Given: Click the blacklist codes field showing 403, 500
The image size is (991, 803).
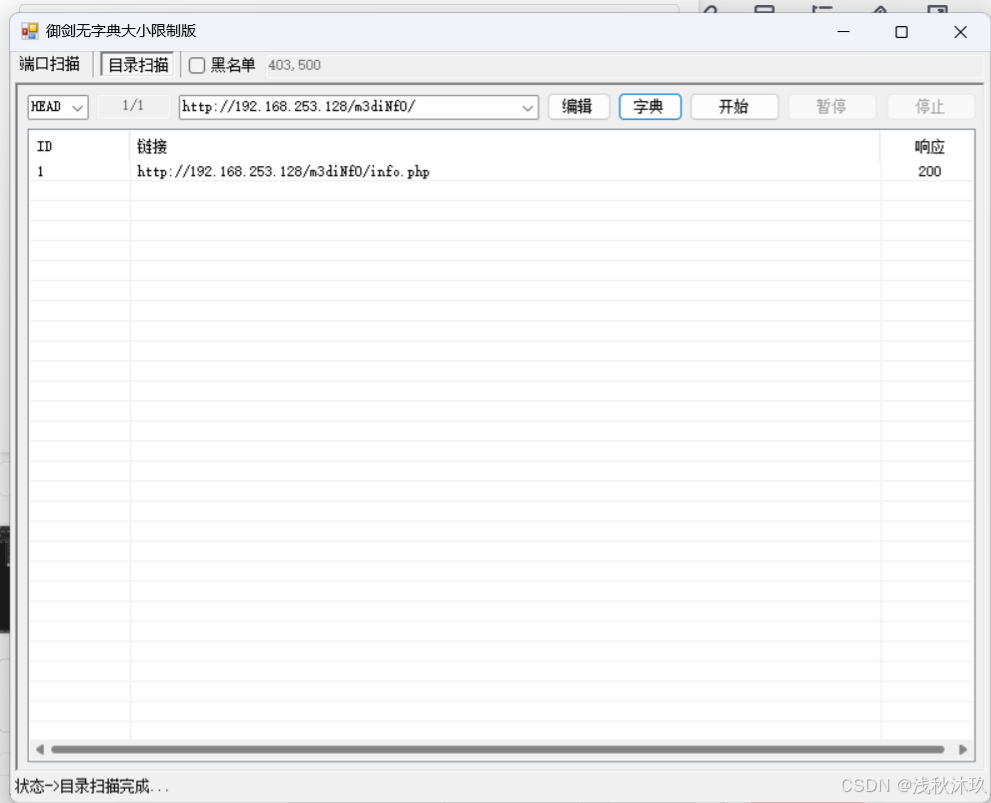Looking at the screenshot, I should click(x=623, y=65).
